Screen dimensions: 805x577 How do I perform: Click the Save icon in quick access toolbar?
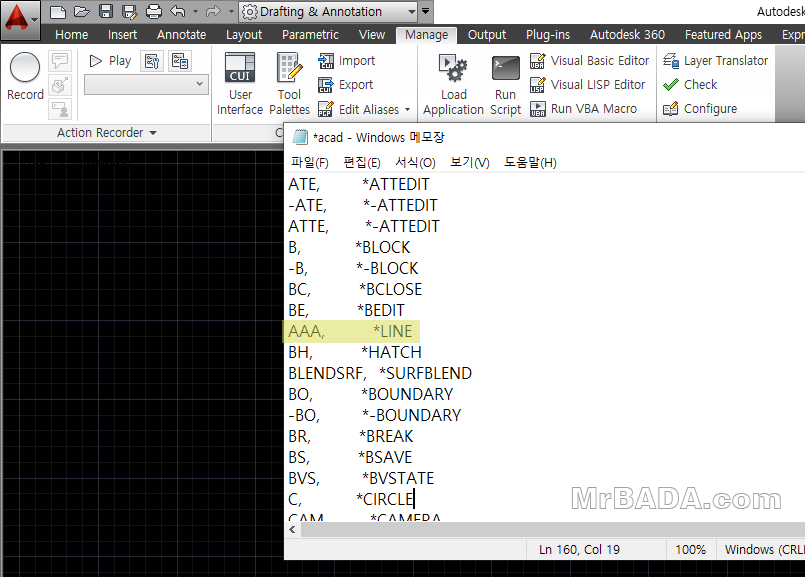point(106,11)
